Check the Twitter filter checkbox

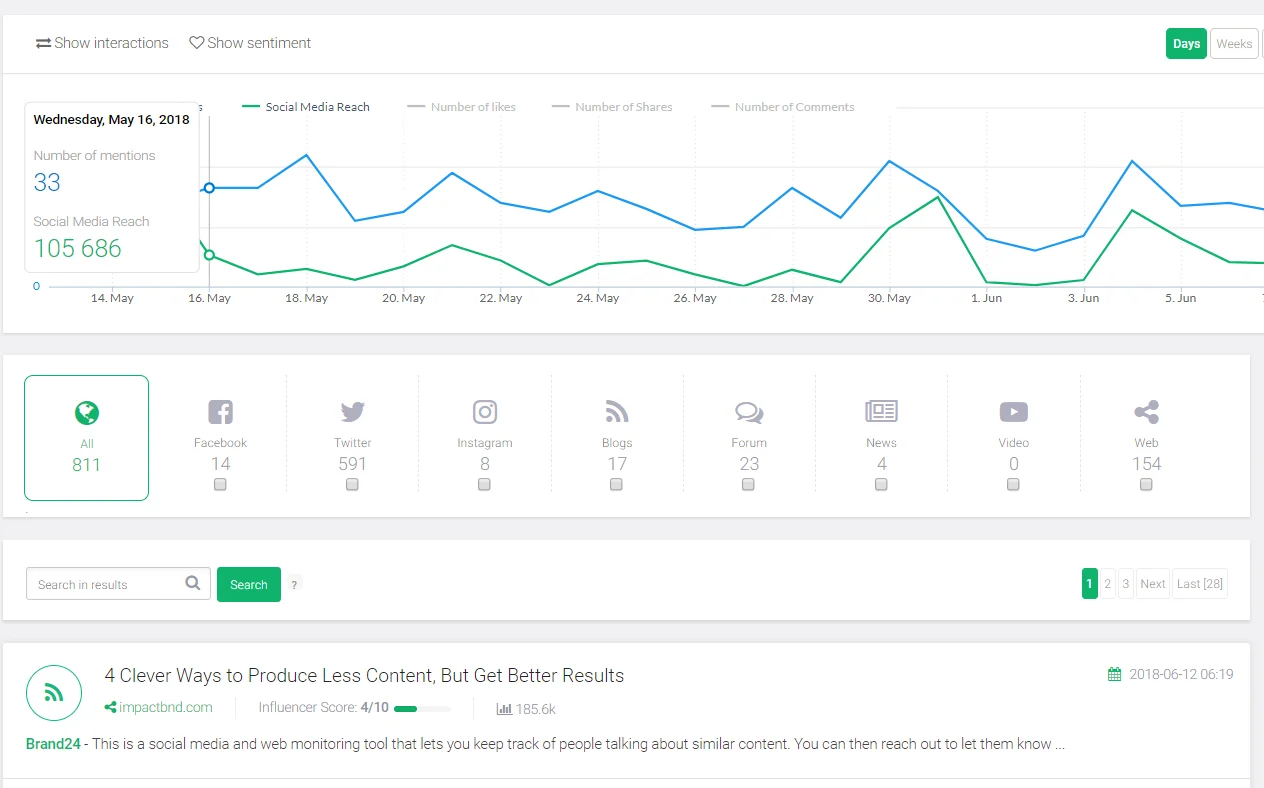[x=352, y=484]
